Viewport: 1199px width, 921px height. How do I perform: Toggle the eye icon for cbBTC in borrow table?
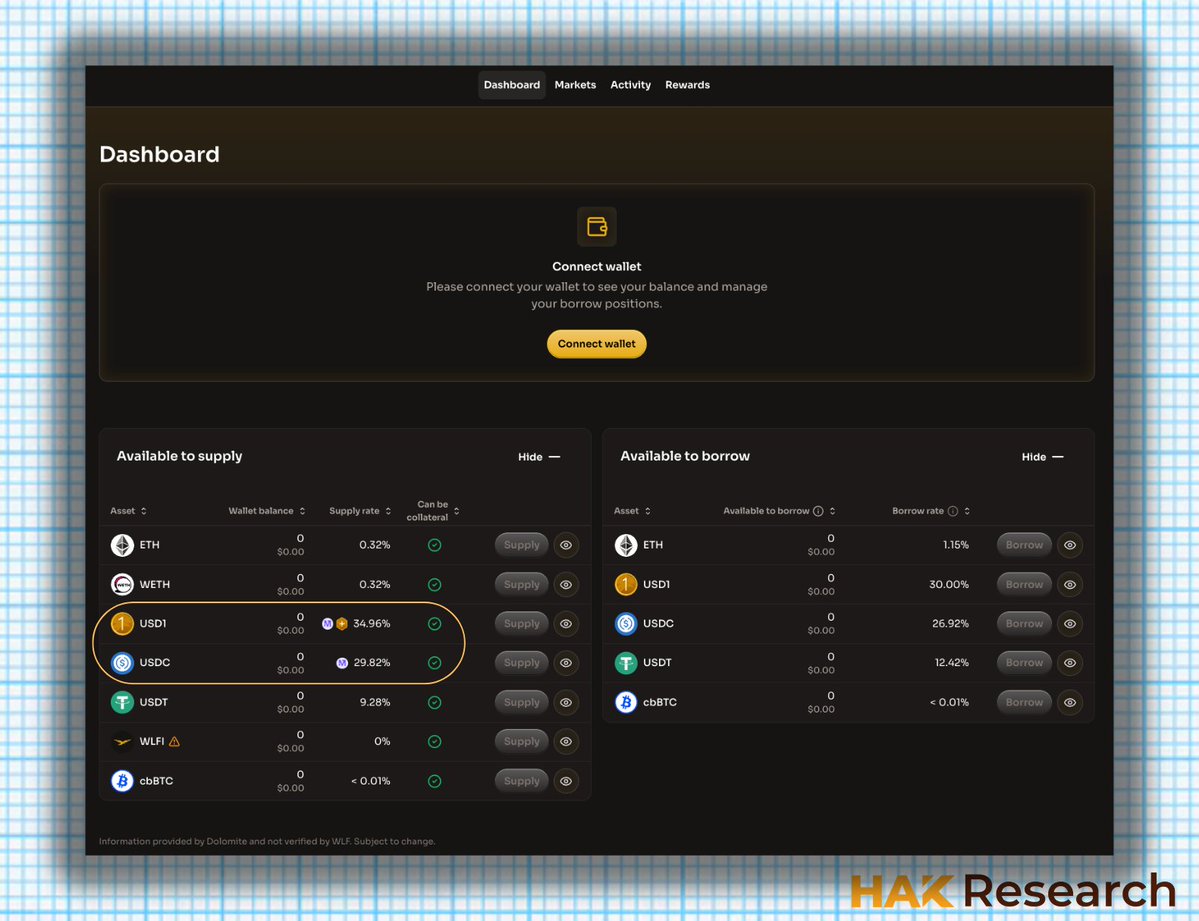pos(1069,702)
